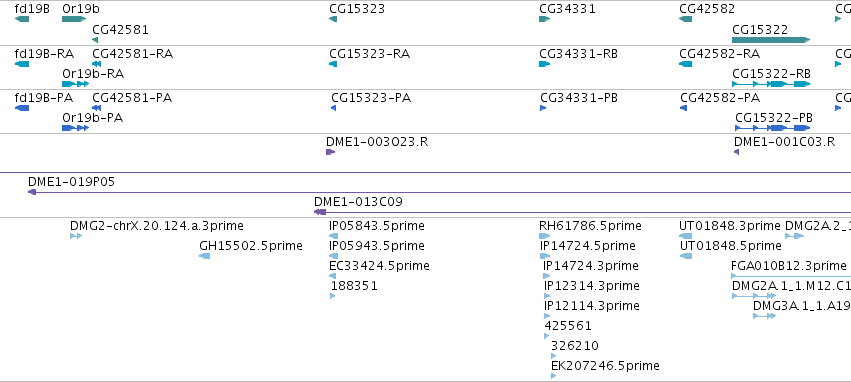The image size is (851, 382).
Task: Select the GH15502.5prime EST glyph
Action: click(205, 256)
